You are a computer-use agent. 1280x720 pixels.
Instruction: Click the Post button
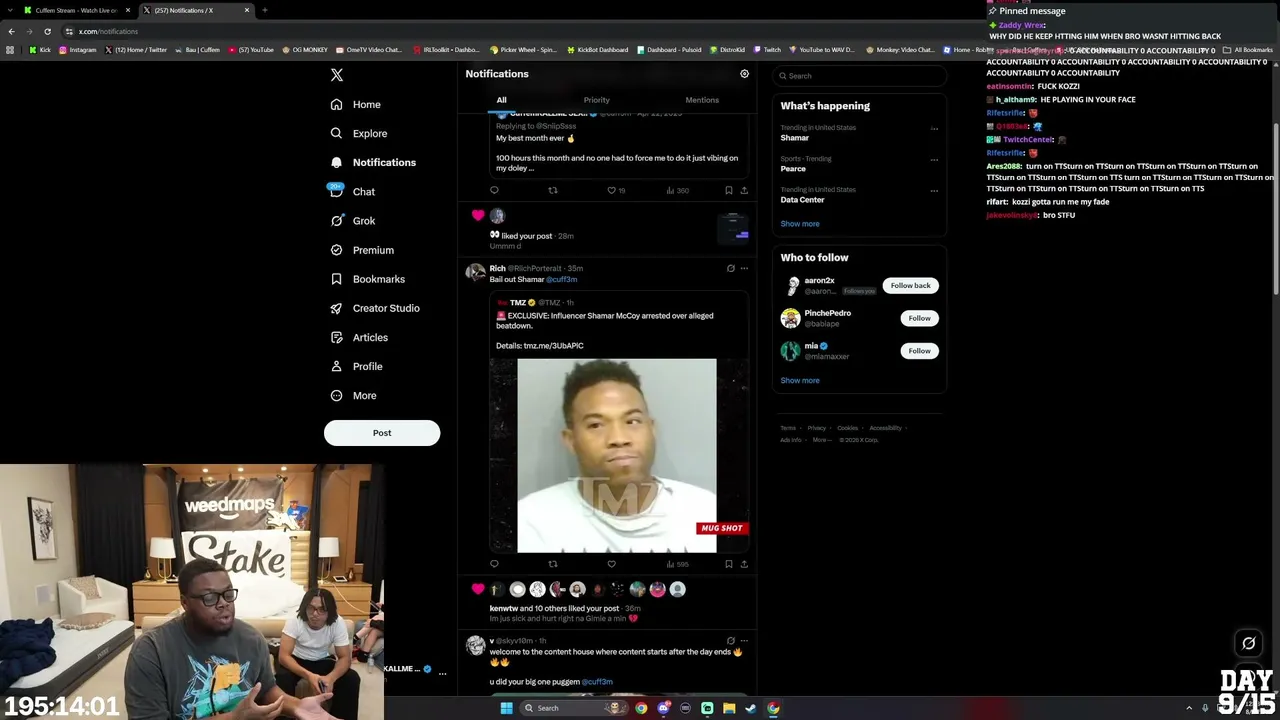point(382,433)
